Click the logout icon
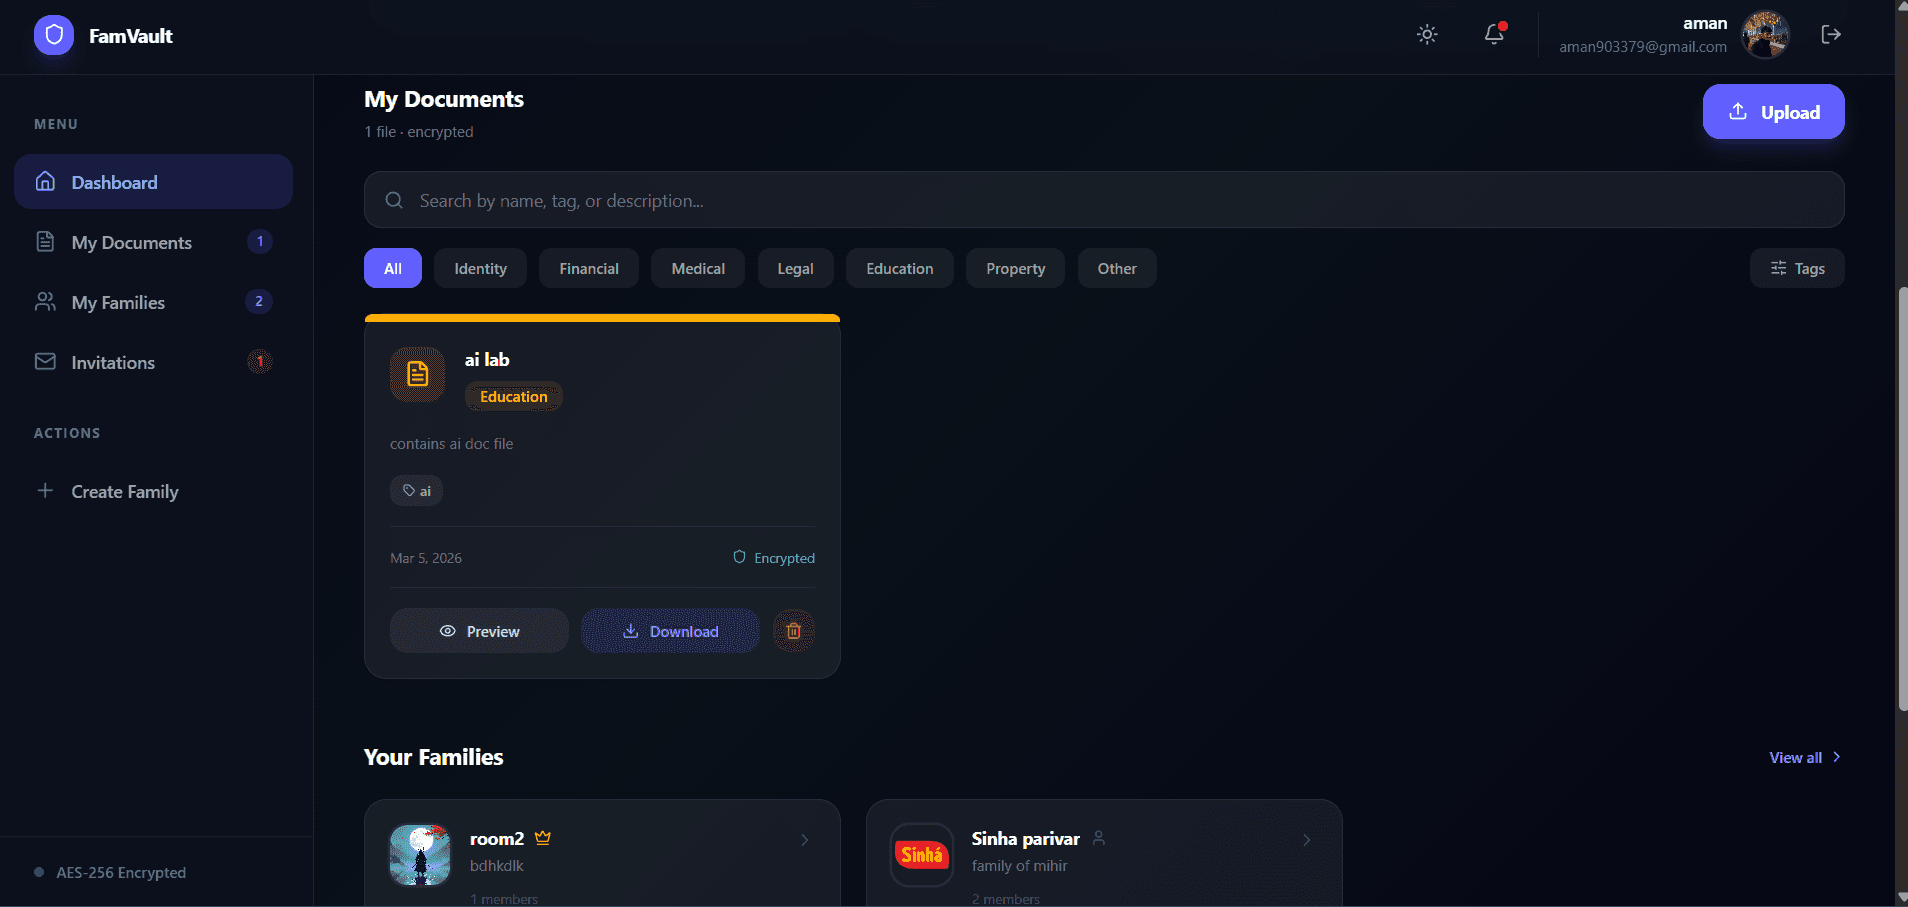 pos(1831,35)
